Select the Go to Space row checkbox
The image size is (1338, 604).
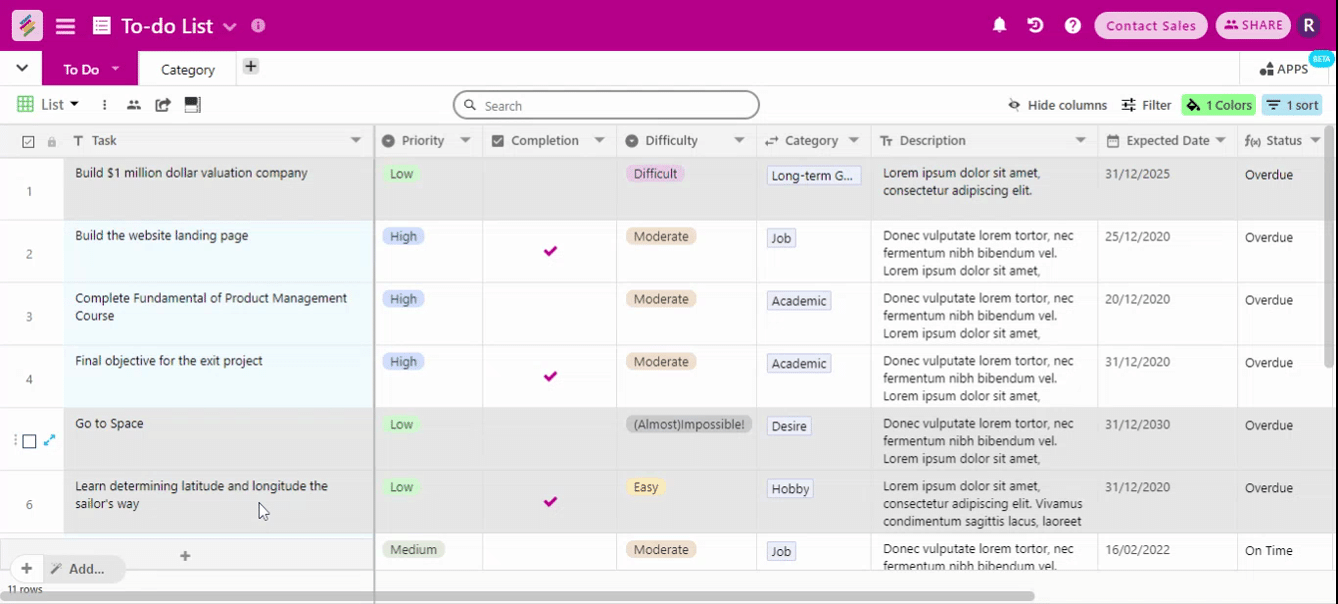pyautogui.click(x=29, y=441)
